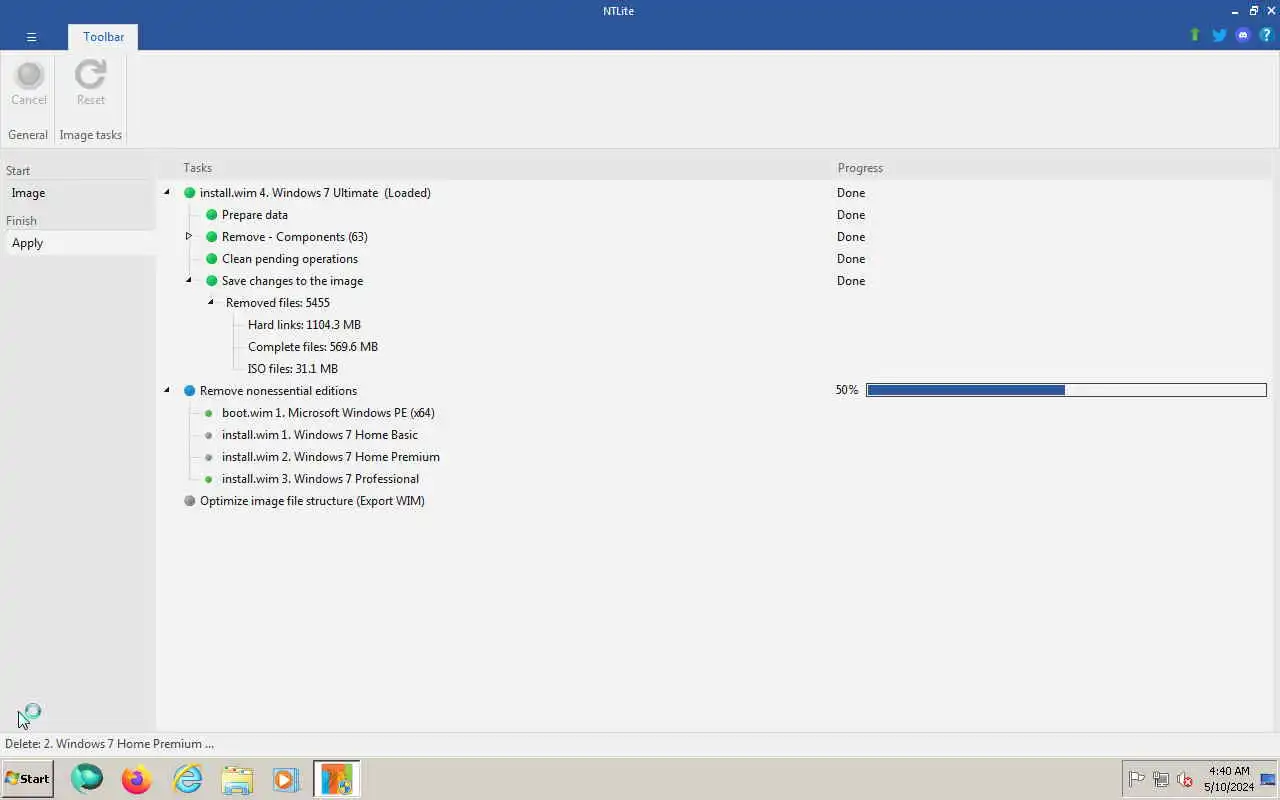Screen dimensions: 1280x800
Task: Select Hard links: 1104.3 MB entry
Action: [x=304, y=325]
